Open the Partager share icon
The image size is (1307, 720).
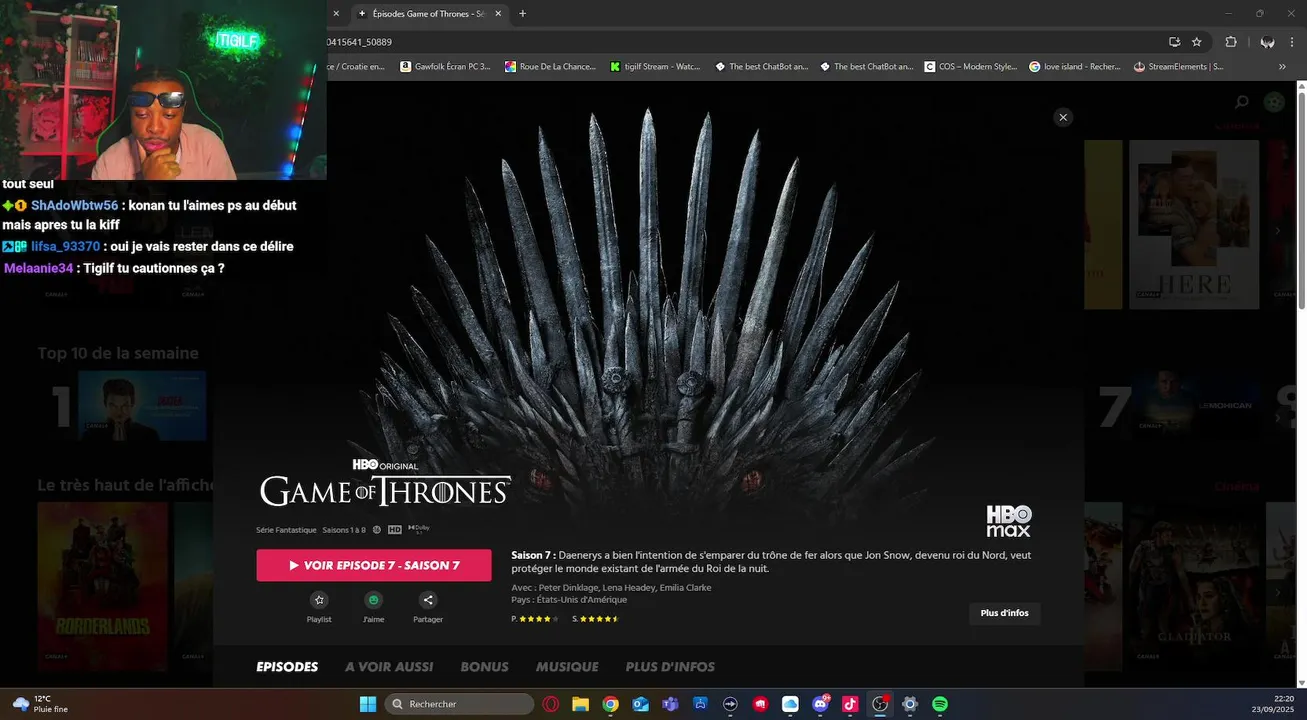click(x=428, y=600)
